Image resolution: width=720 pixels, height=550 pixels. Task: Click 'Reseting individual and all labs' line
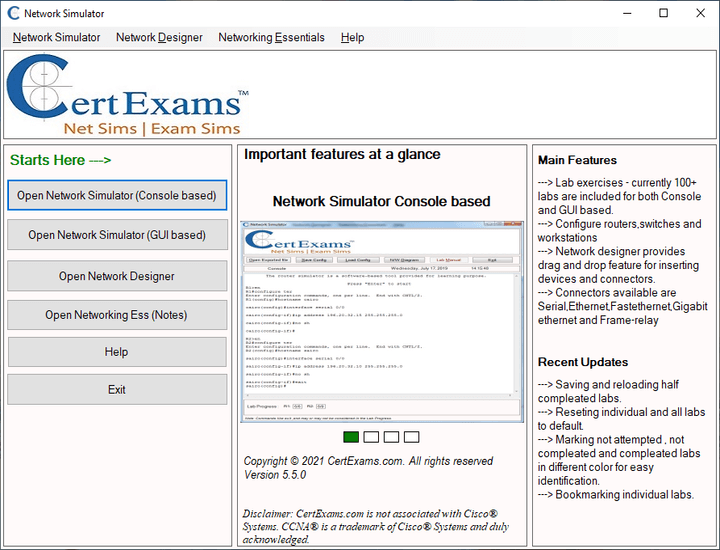point(621,412)
